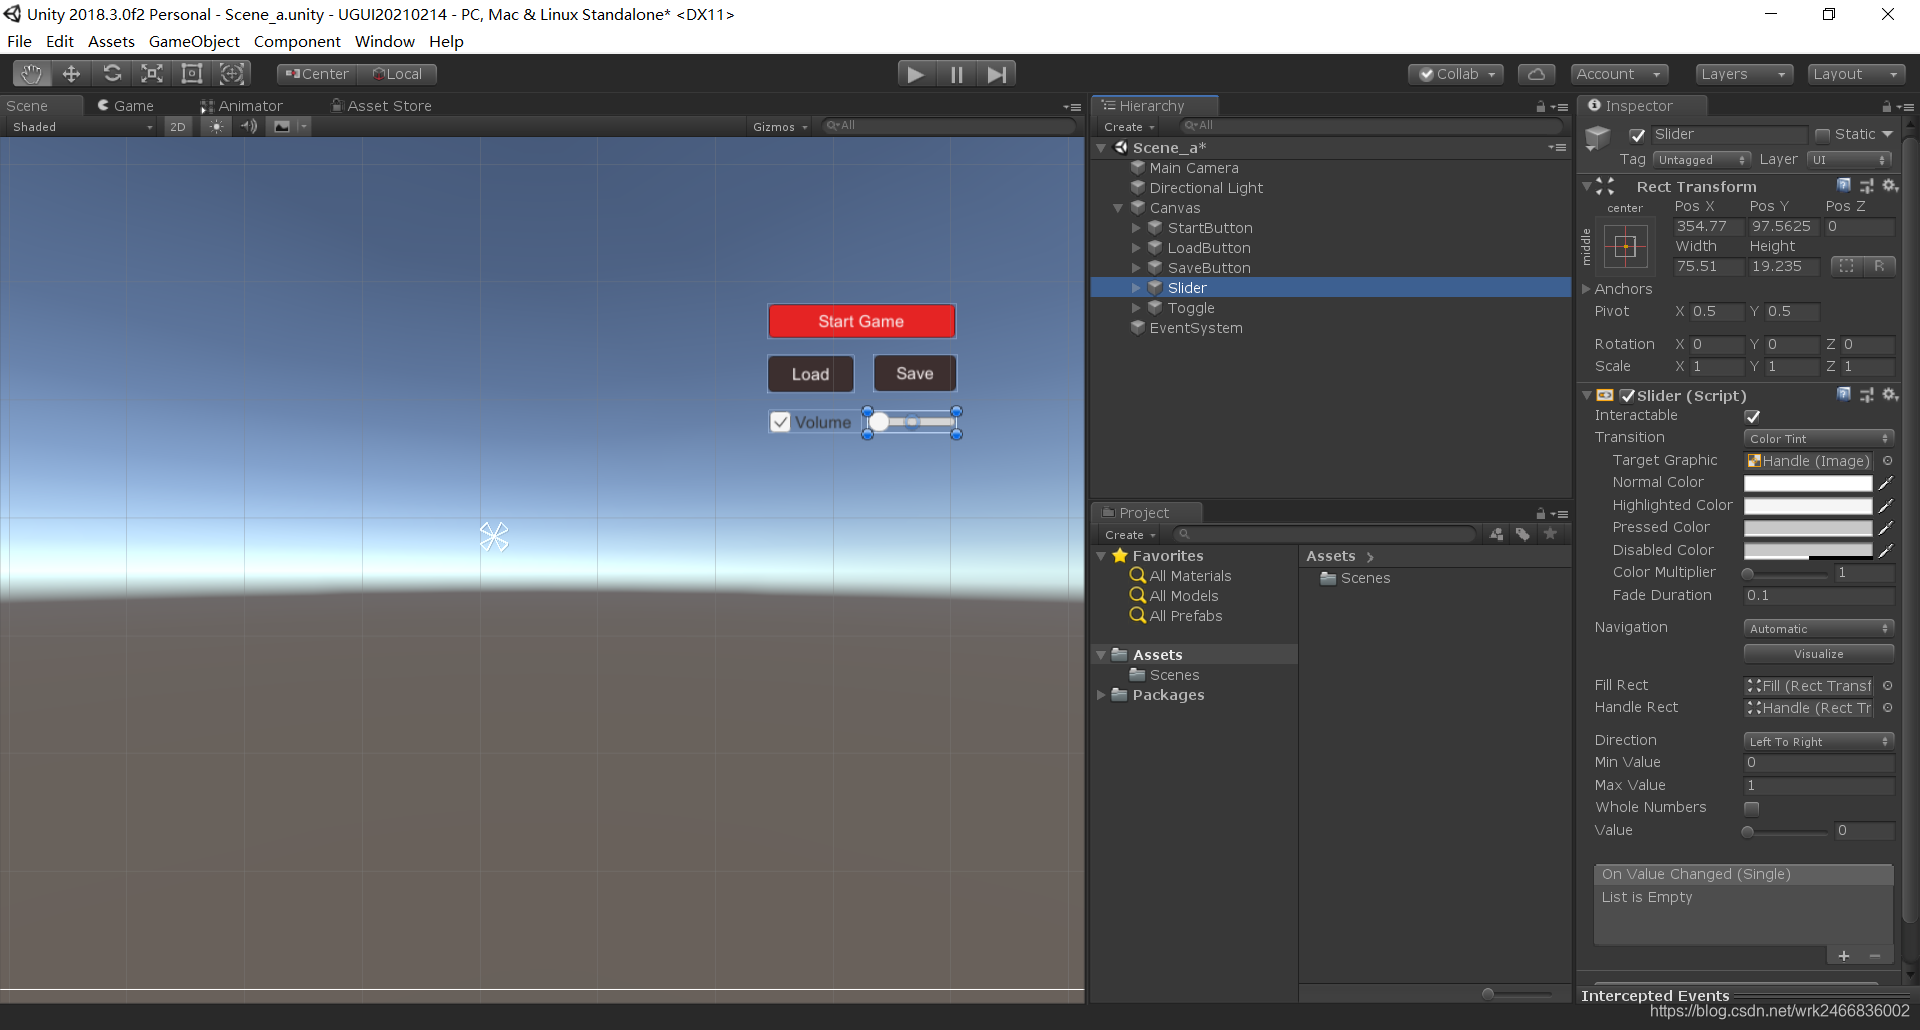The height and width of the screenshot is (1030, 1920).
Task: Toggle 2D scene view mode
Action: 178,127
